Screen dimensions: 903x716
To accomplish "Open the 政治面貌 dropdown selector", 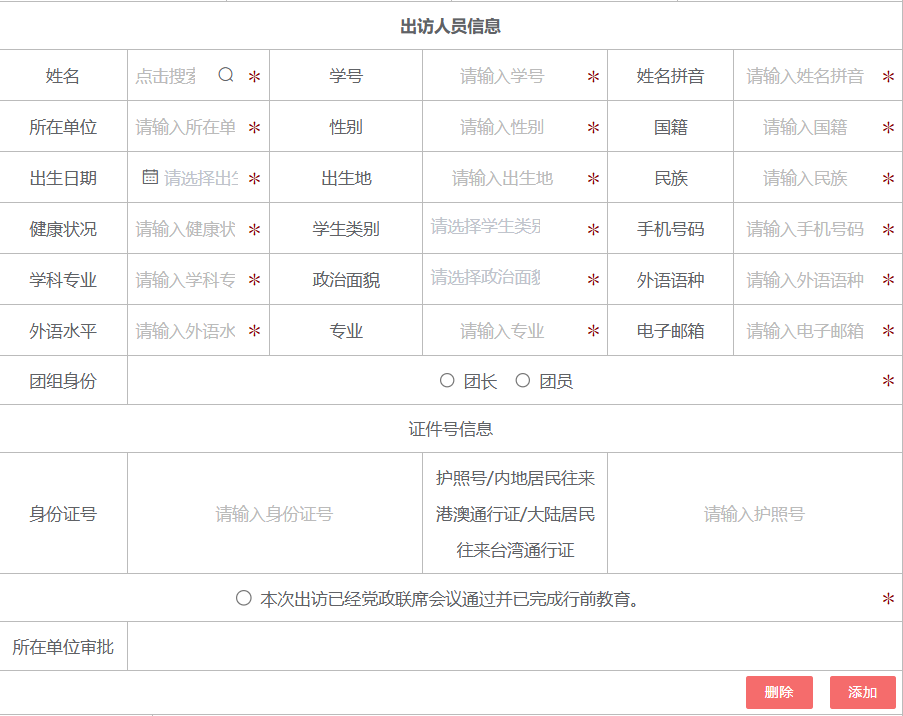I will click(x=500, y=278).
